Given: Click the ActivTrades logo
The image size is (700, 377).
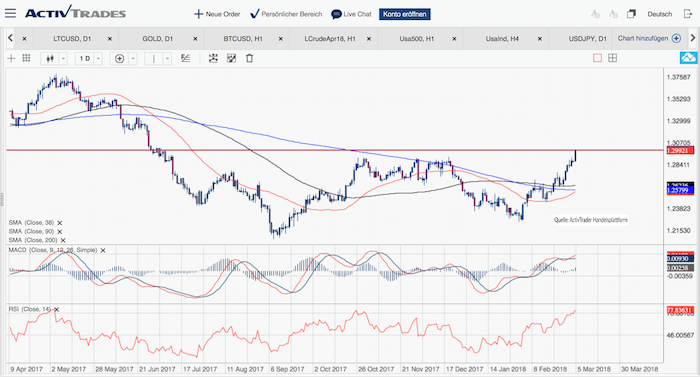Looking at the screenshot, I should coord(75,13).
